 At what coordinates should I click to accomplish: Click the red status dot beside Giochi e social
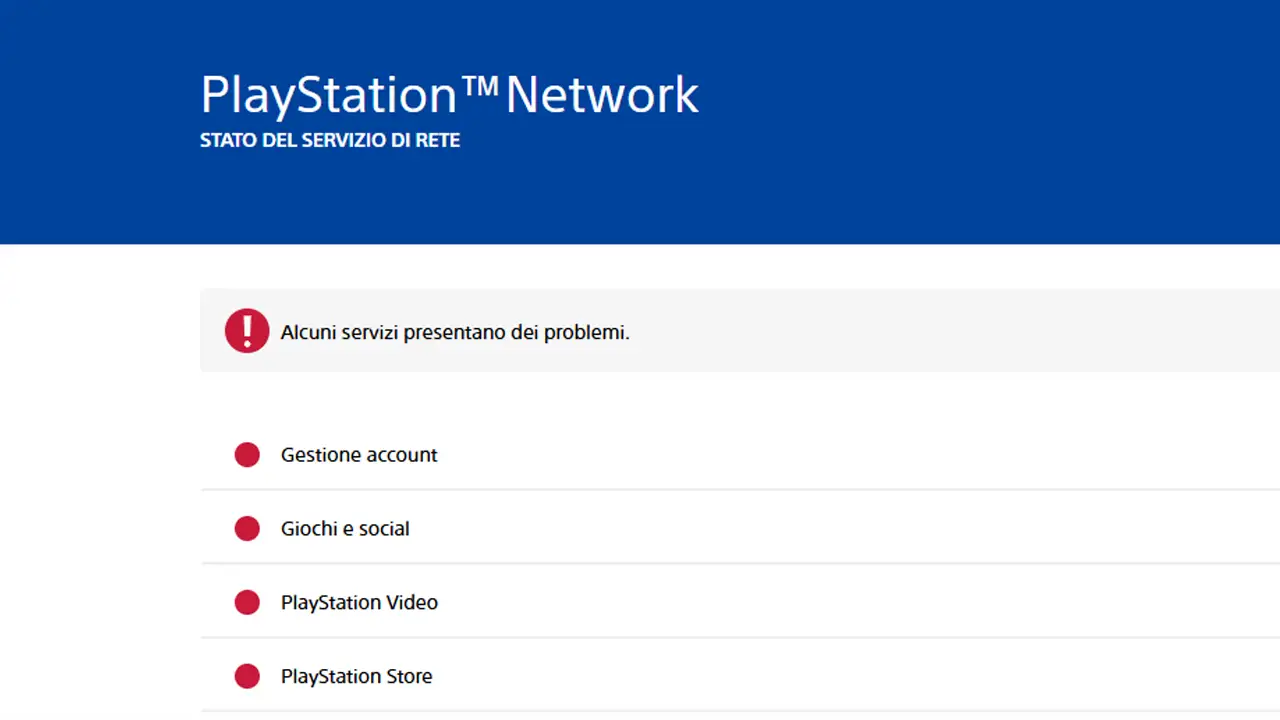point(247,529)
